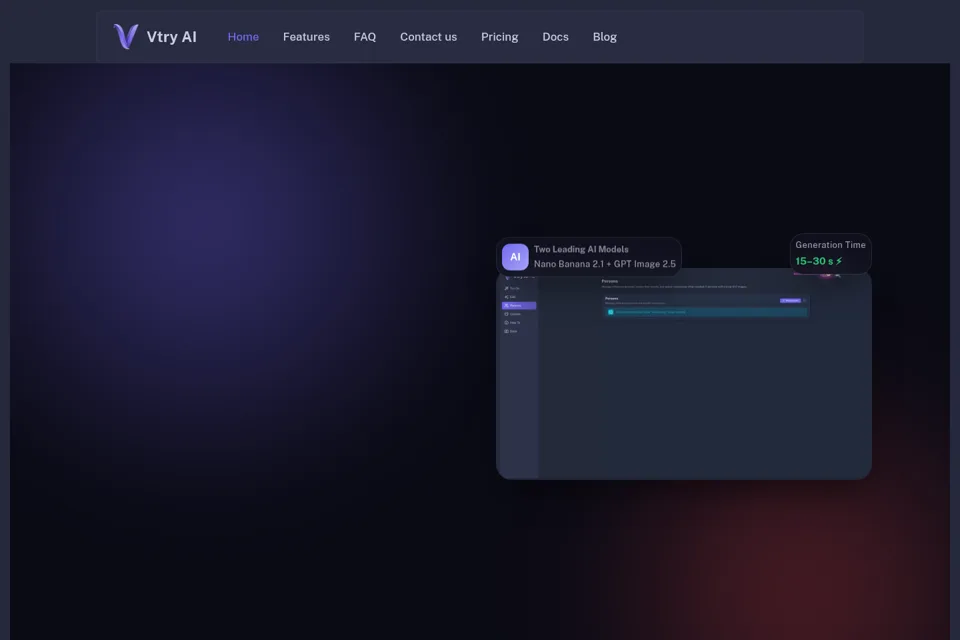
Task: Click the Vtry AI brand name
Action: [x=171, y=37]
